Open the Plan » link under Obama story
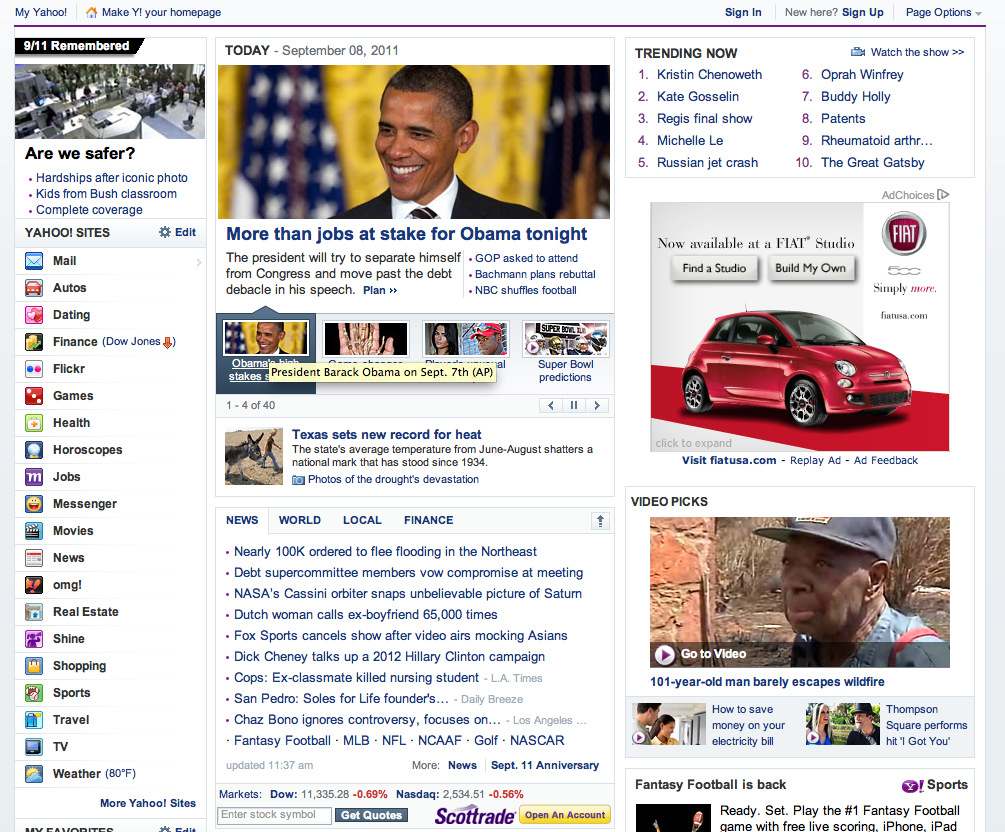Viewport: 1005px width, 832px height. [380, 290]
